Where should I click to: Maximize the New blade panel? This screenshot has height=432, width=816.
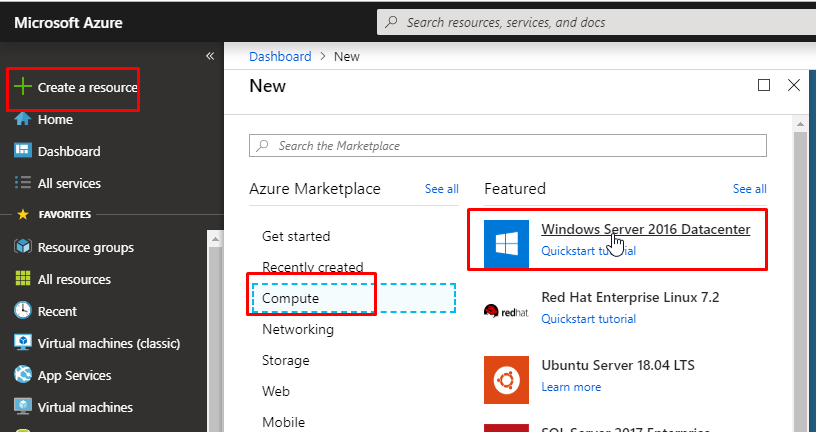(764, 86)
